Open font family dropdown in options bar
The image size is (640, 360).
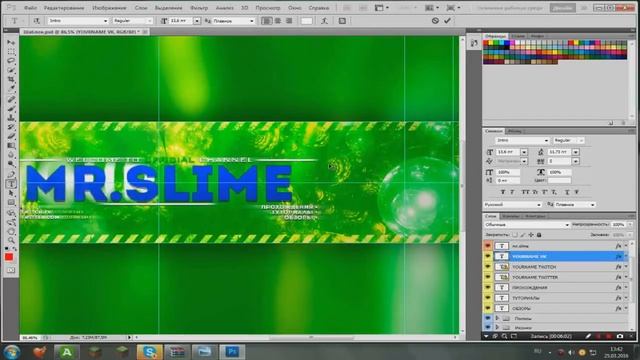tap(105, 21)
